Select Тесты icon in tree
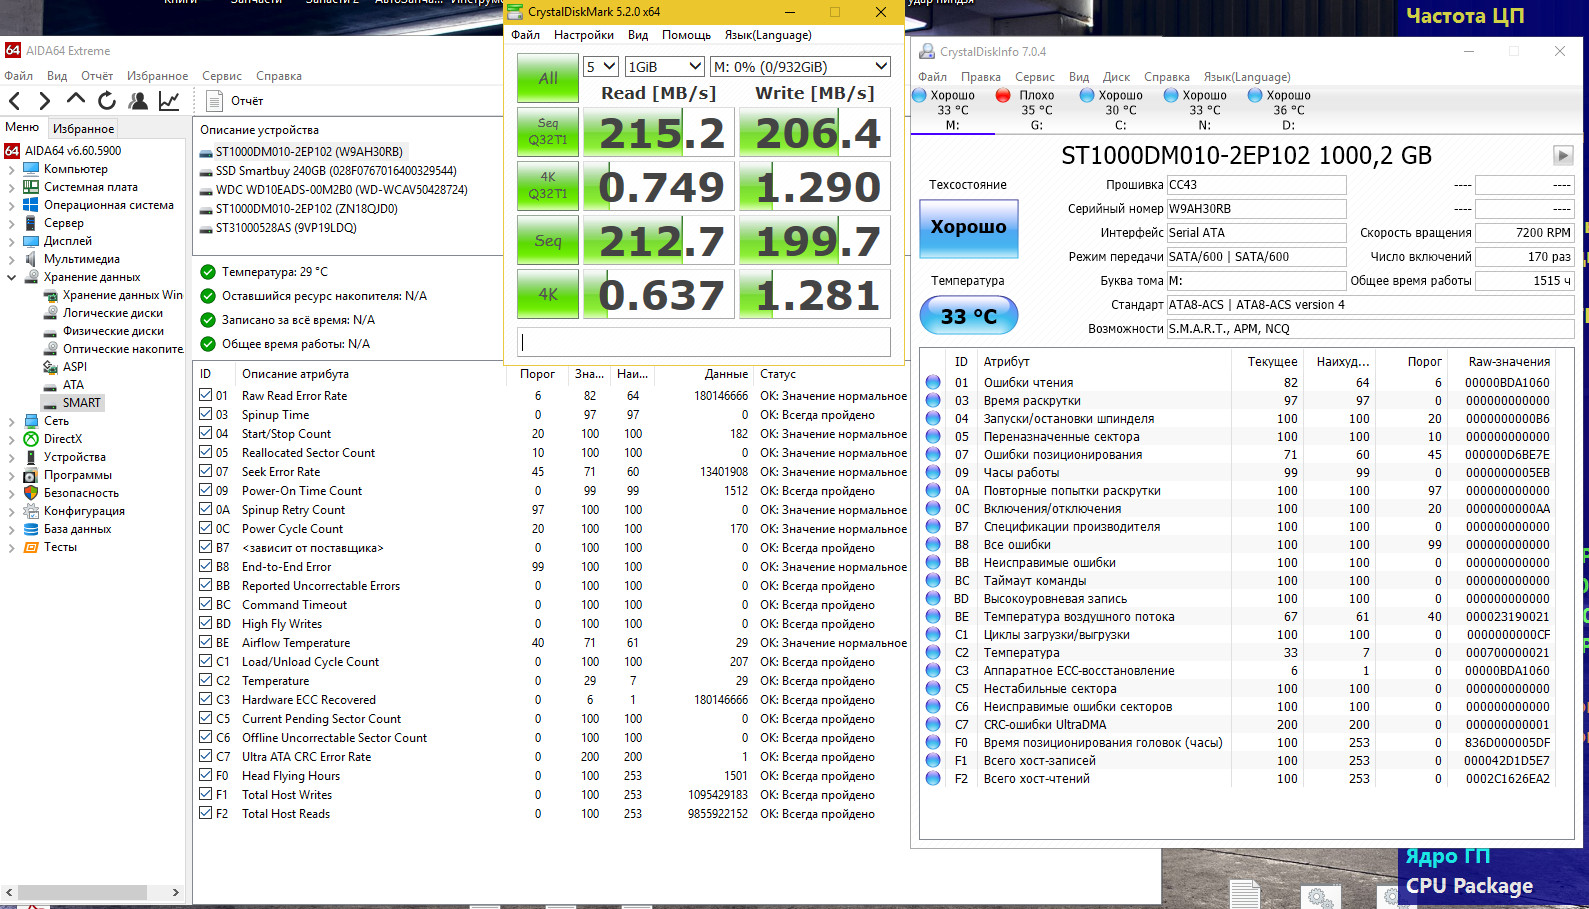 31,547
